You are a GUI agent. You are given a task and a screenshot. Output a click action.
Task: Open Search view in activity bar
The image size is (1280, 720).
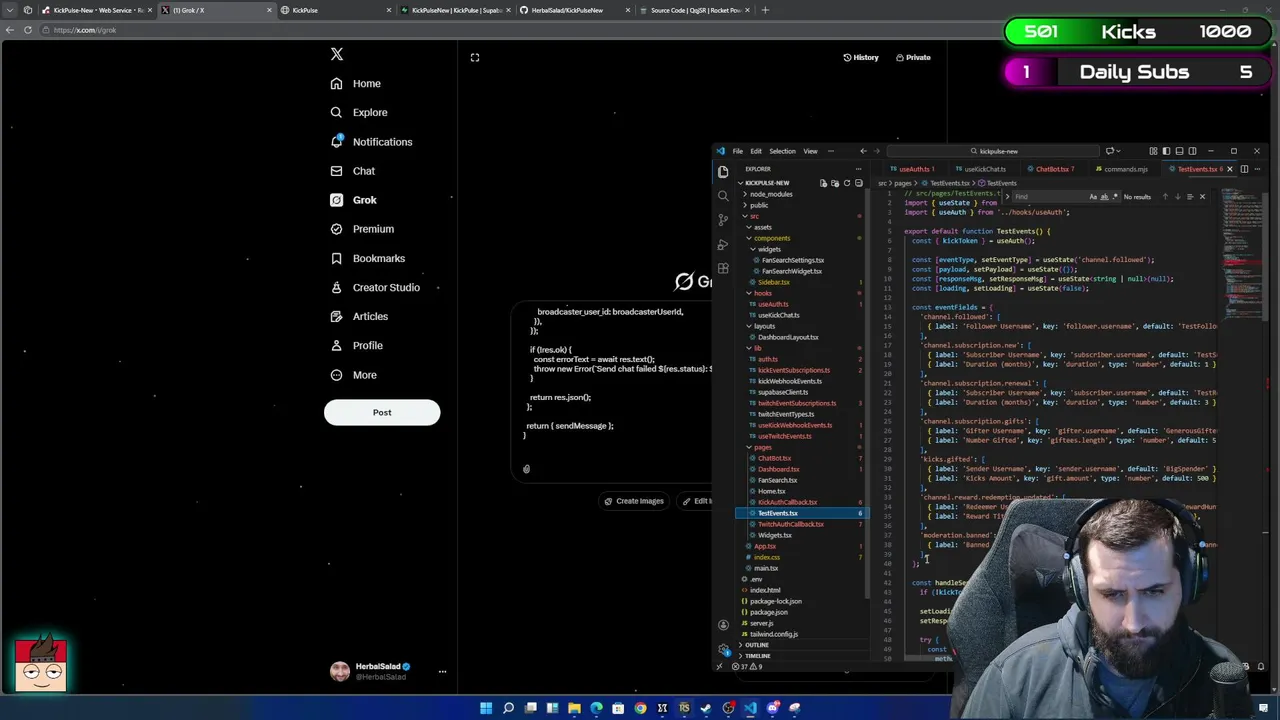723,196
